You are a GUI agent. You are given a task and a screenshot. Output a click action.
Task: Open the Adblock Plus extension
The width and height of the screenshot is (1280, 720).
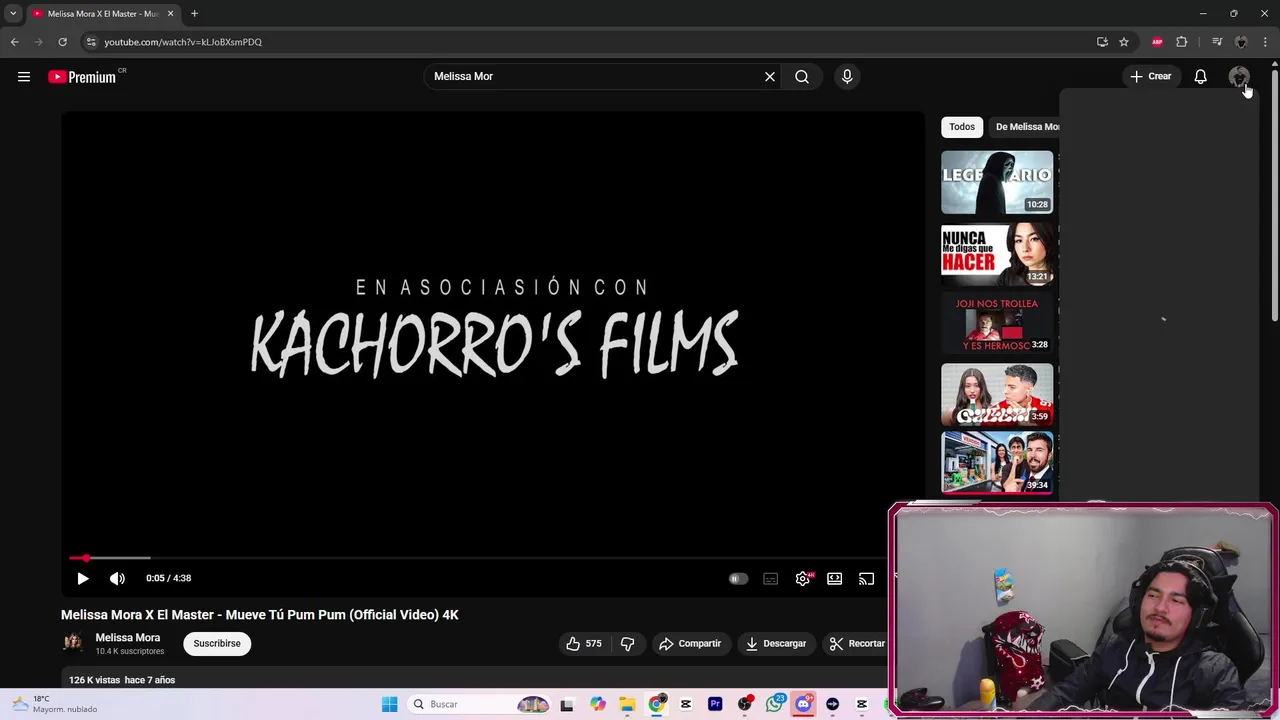pyautogui.click(x=1157, y=42)
